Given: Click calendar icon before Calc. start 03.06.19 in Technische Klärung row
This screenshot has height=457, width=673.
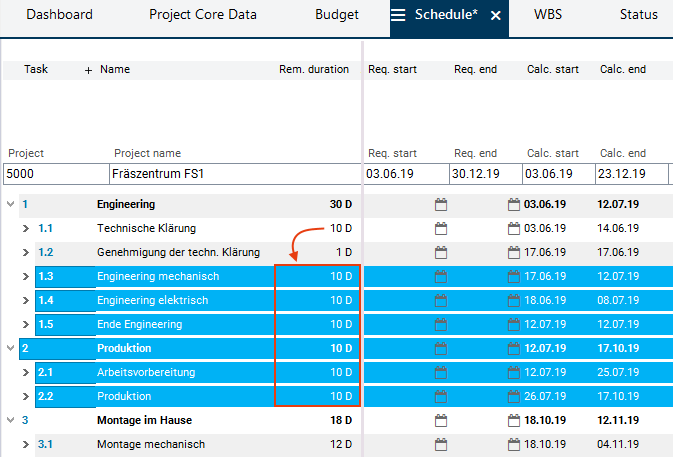Looking at the screenshot, I should (x=514, y=228).
